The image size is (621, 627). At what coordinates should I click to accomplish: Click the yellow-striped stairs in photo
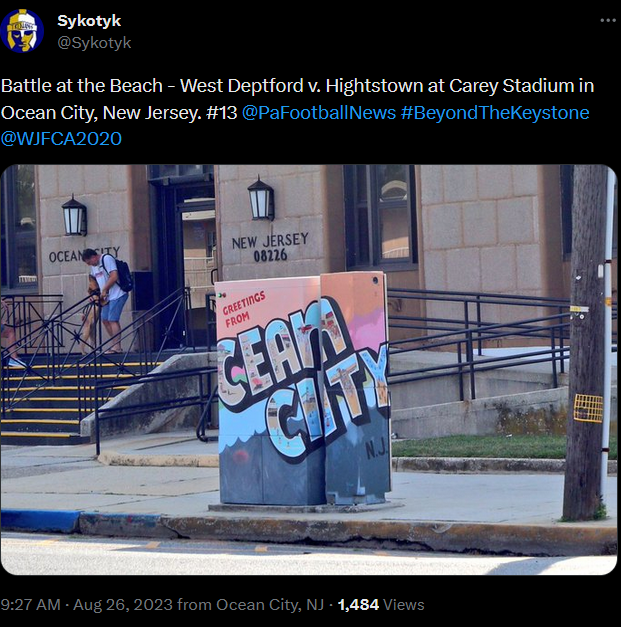tap(48, 398)
